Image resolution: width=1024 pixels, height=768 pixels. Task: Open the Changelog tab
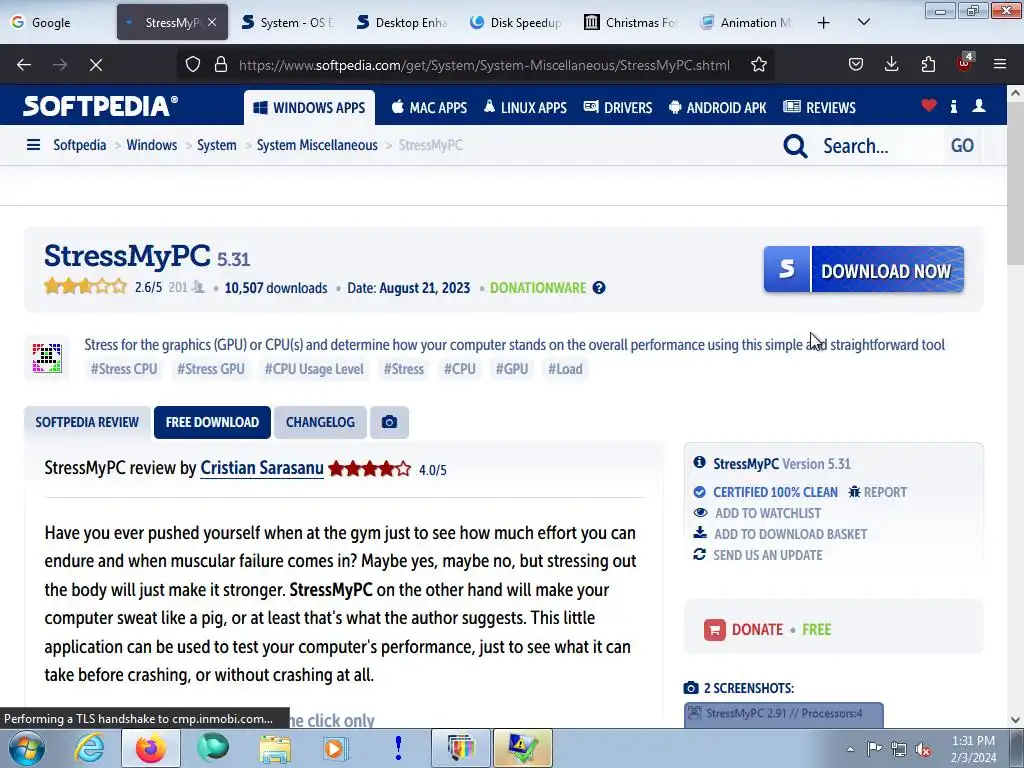(320, 423)
